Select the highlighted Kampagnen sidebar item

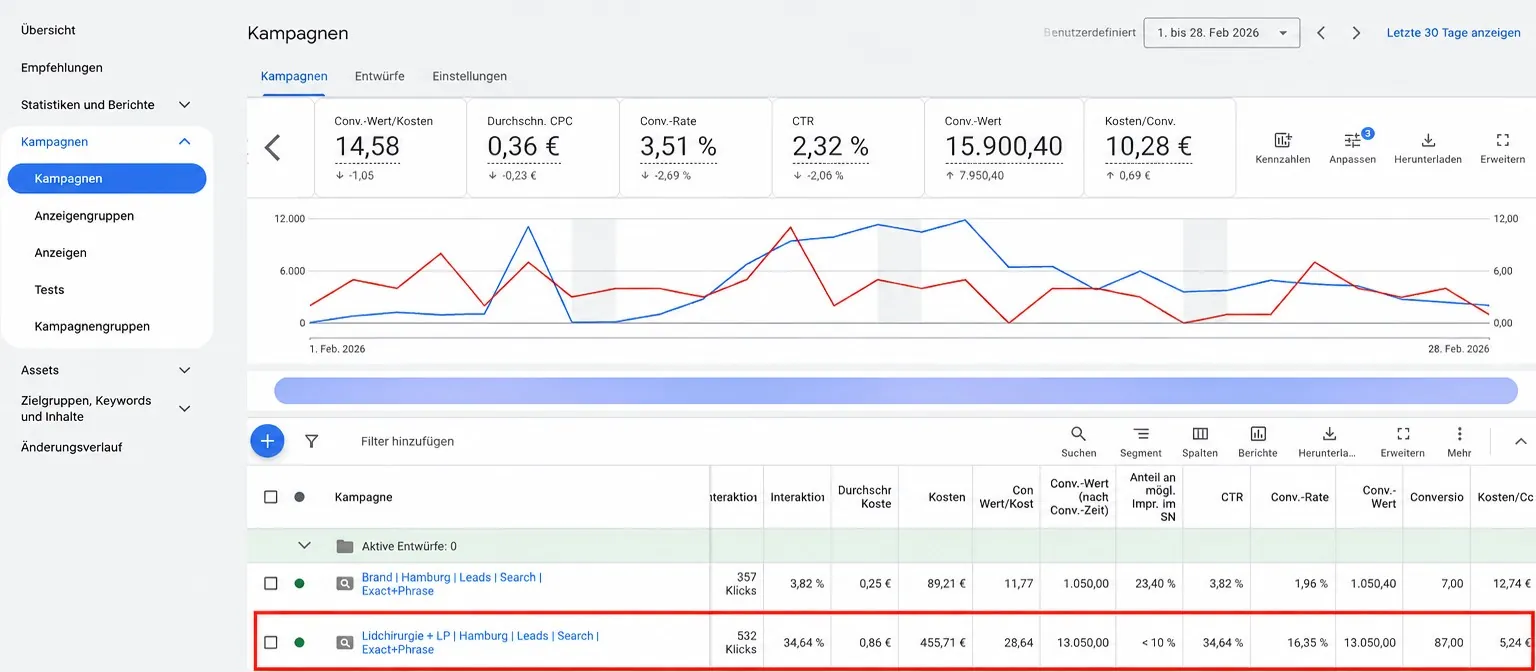(x=106, y=179)
